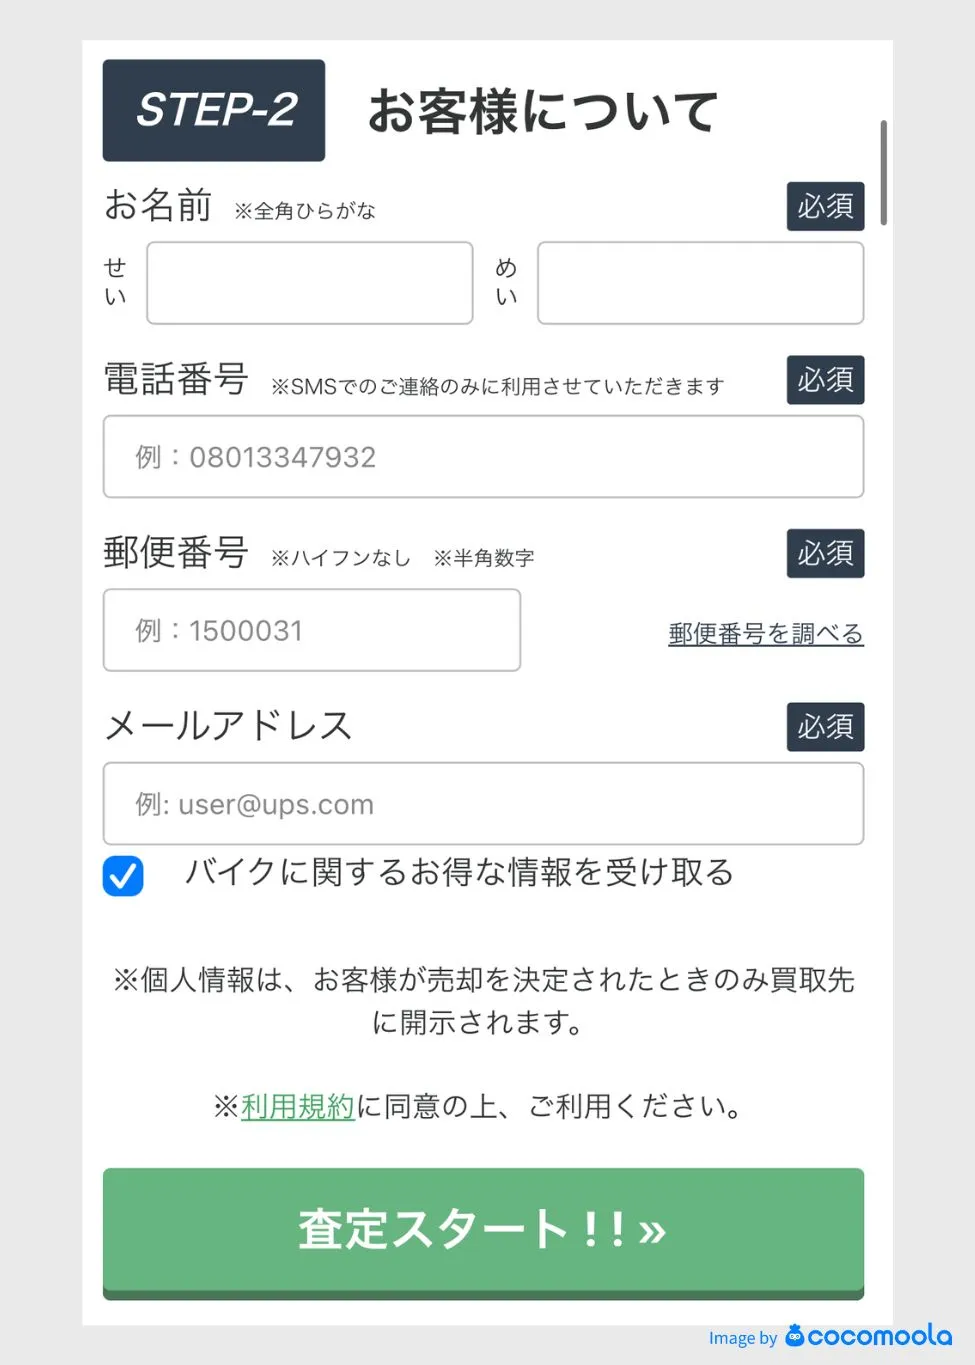Open the 郵便番号を調べる link
975x1365 pixels.
pos(765,633)
